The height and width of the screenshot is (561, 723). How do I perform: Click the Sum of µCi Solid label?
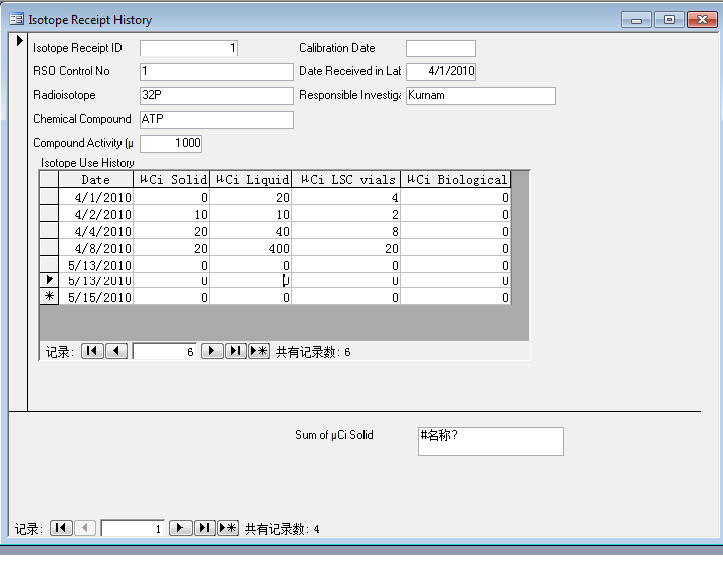click(334, 435)
